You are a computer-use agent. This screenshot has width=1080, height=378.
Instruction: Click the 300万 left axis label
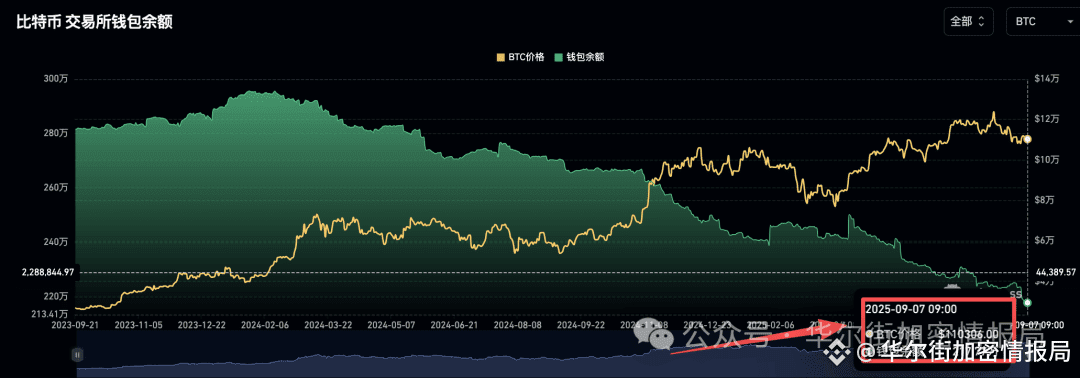(55, 79)
